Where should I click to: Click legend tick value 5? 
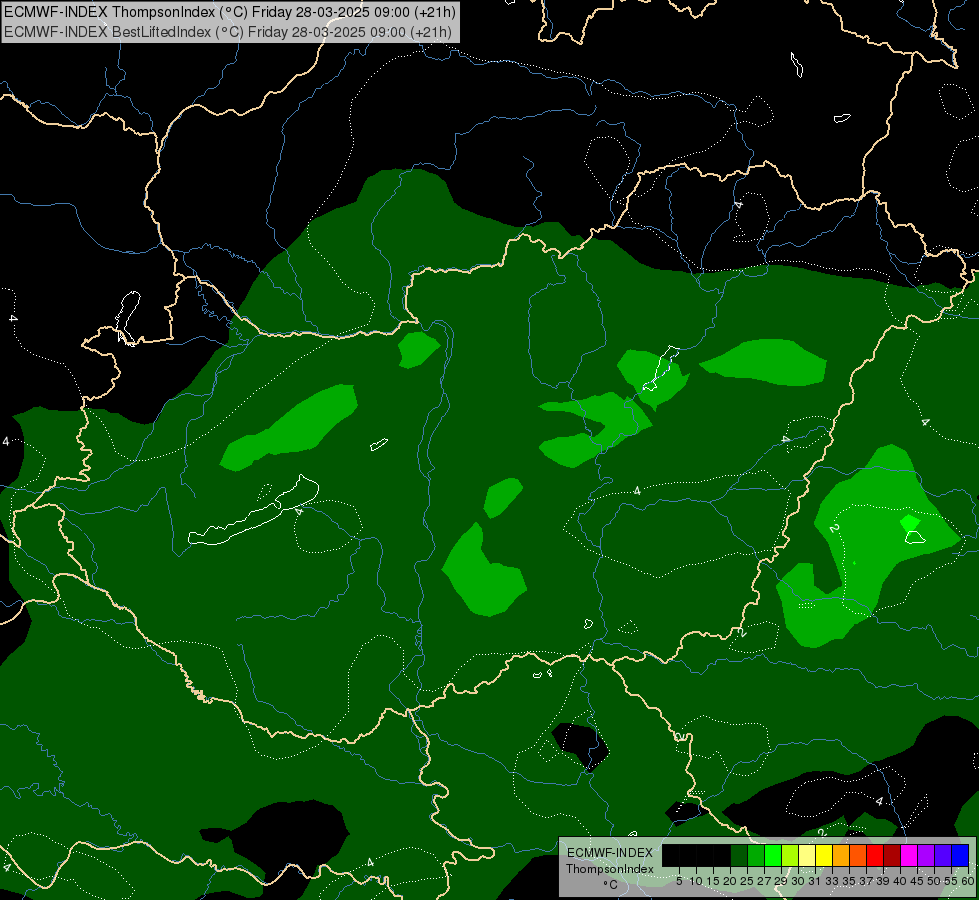(x=679, y=881)
